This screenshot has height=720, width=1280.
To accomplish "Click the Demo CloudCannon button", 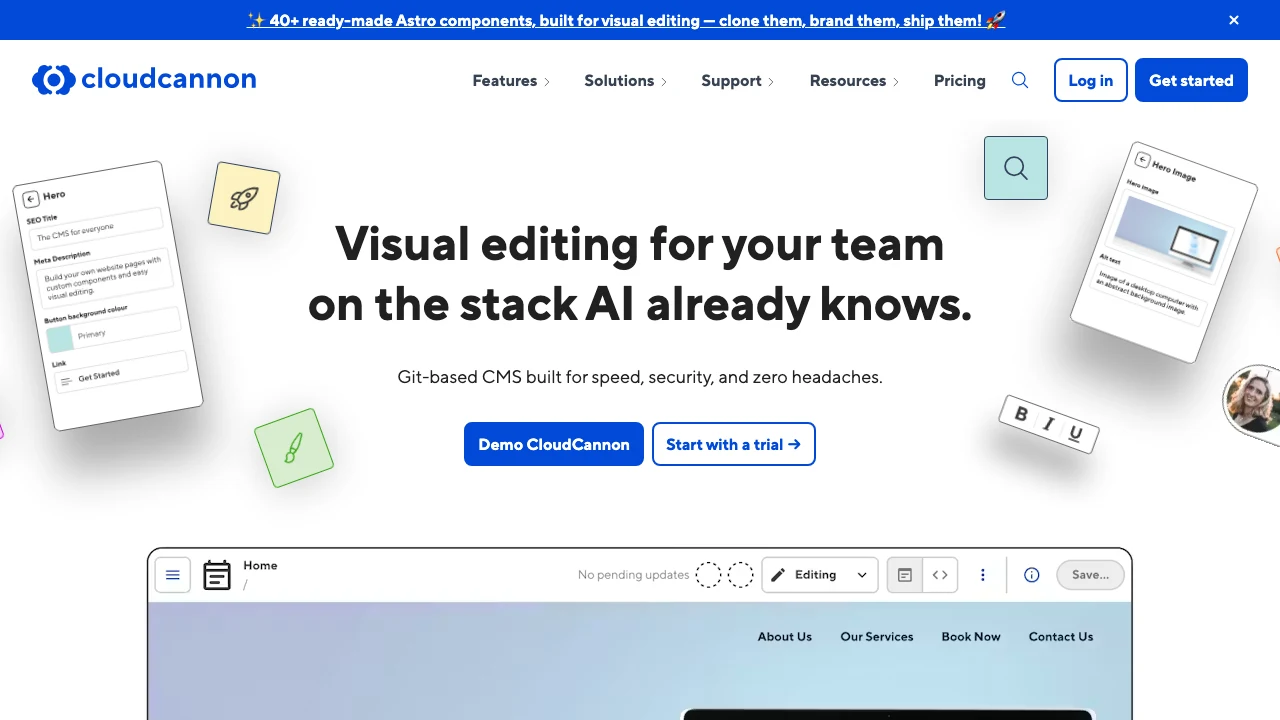I will [554, 444].
